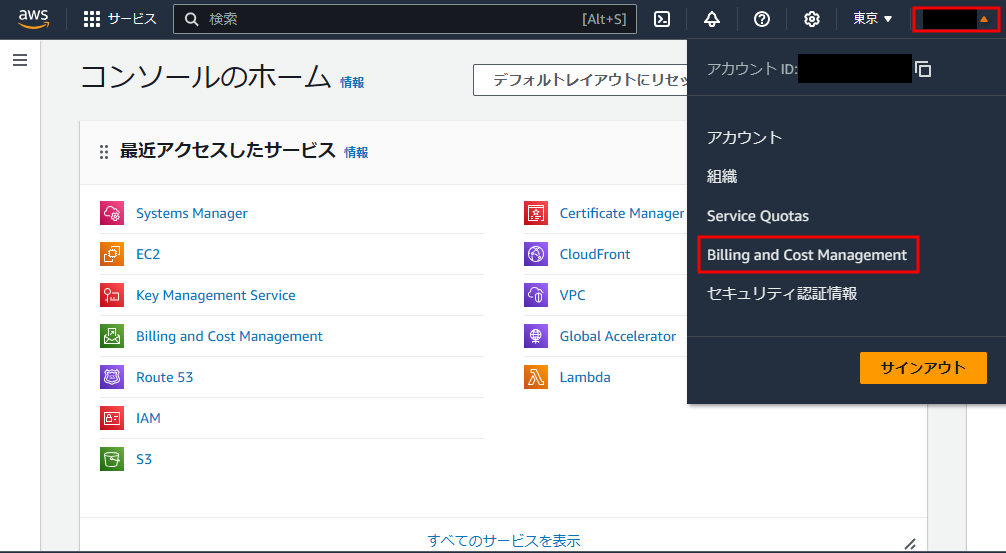Open the Key Management Service link
The image size is (1006, 553).
pyautogui.click(x=216, y=295)
